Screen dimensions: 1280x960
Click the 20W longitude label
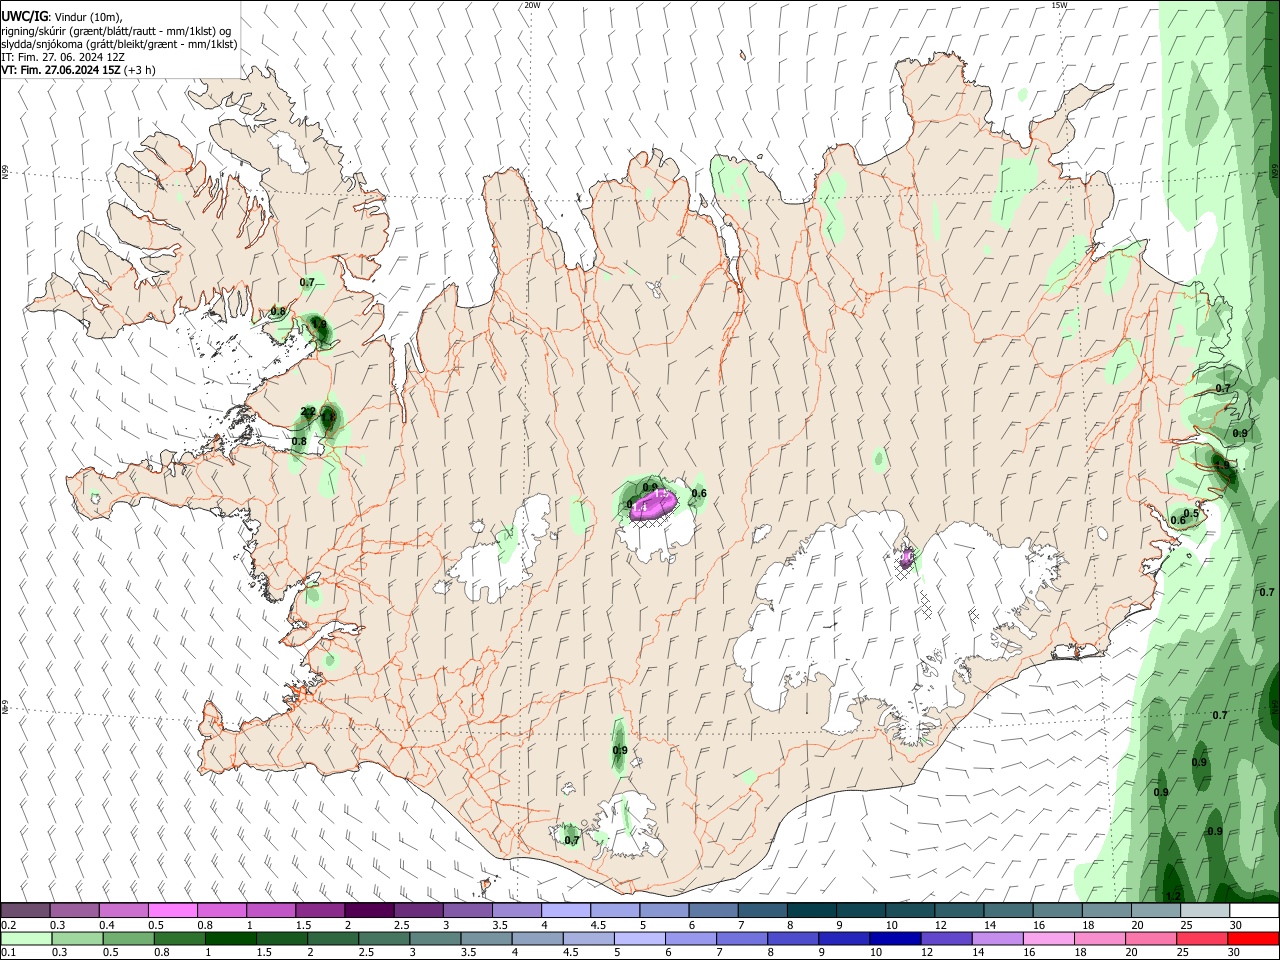[532, 5]
